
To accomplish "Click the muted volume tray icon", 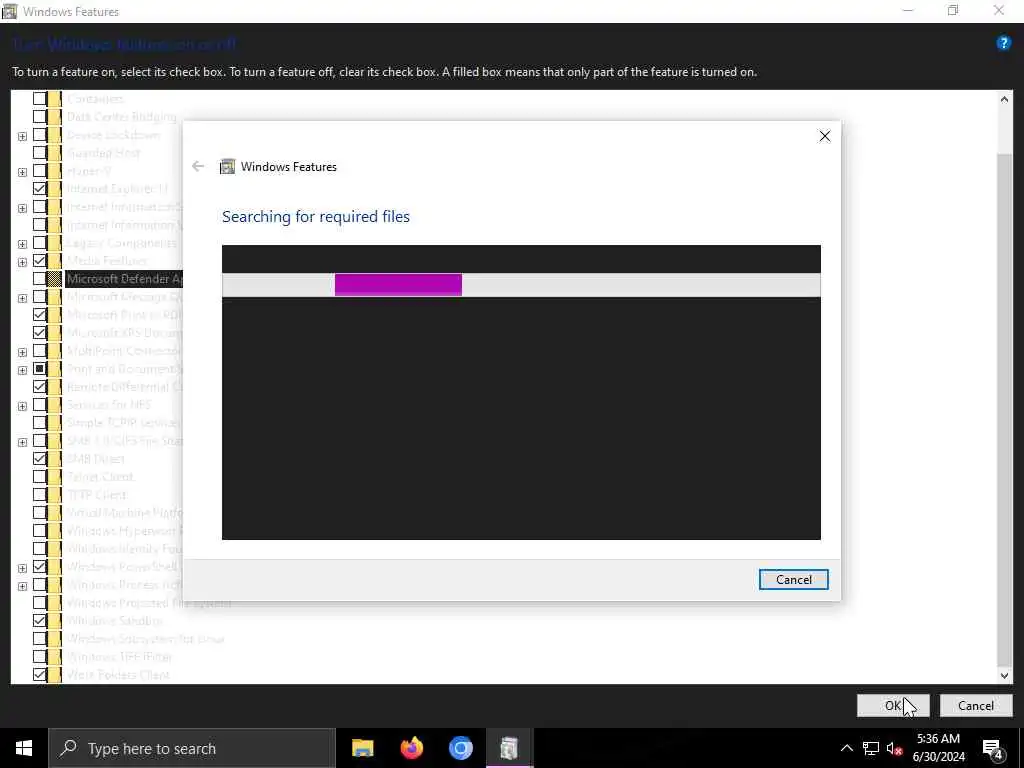I will [895, 748].
